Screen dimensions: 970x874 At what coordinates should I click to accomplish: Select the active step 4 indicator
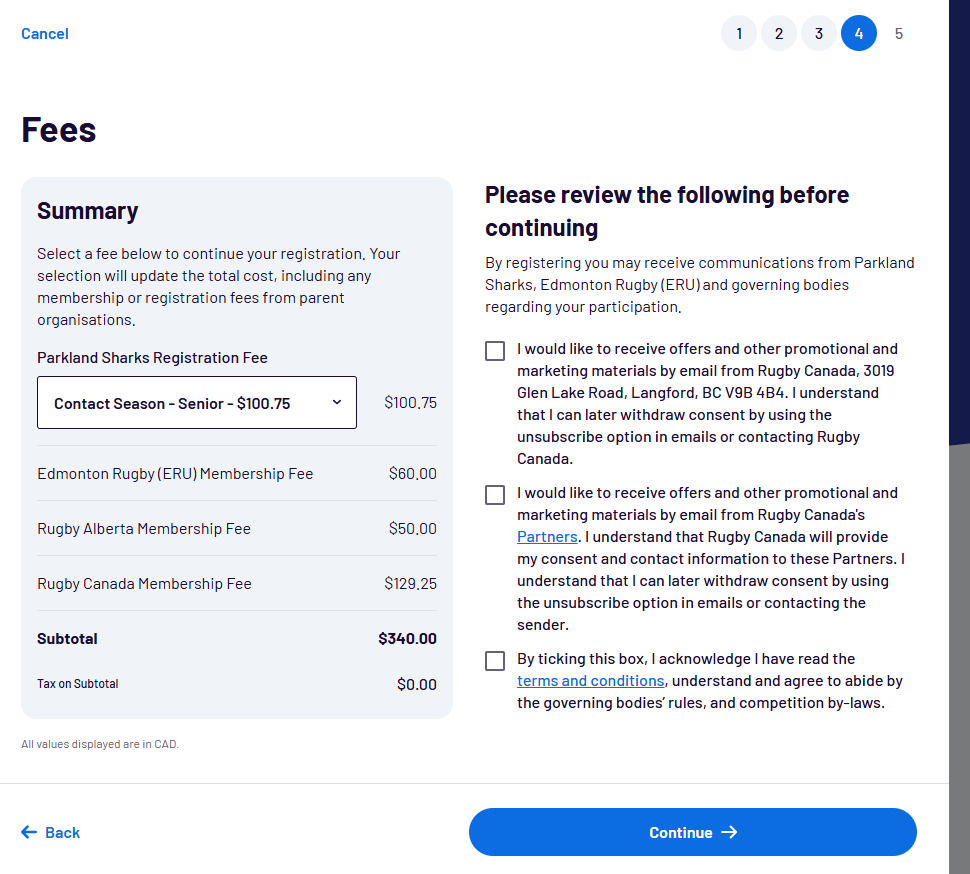click(859, 34)
